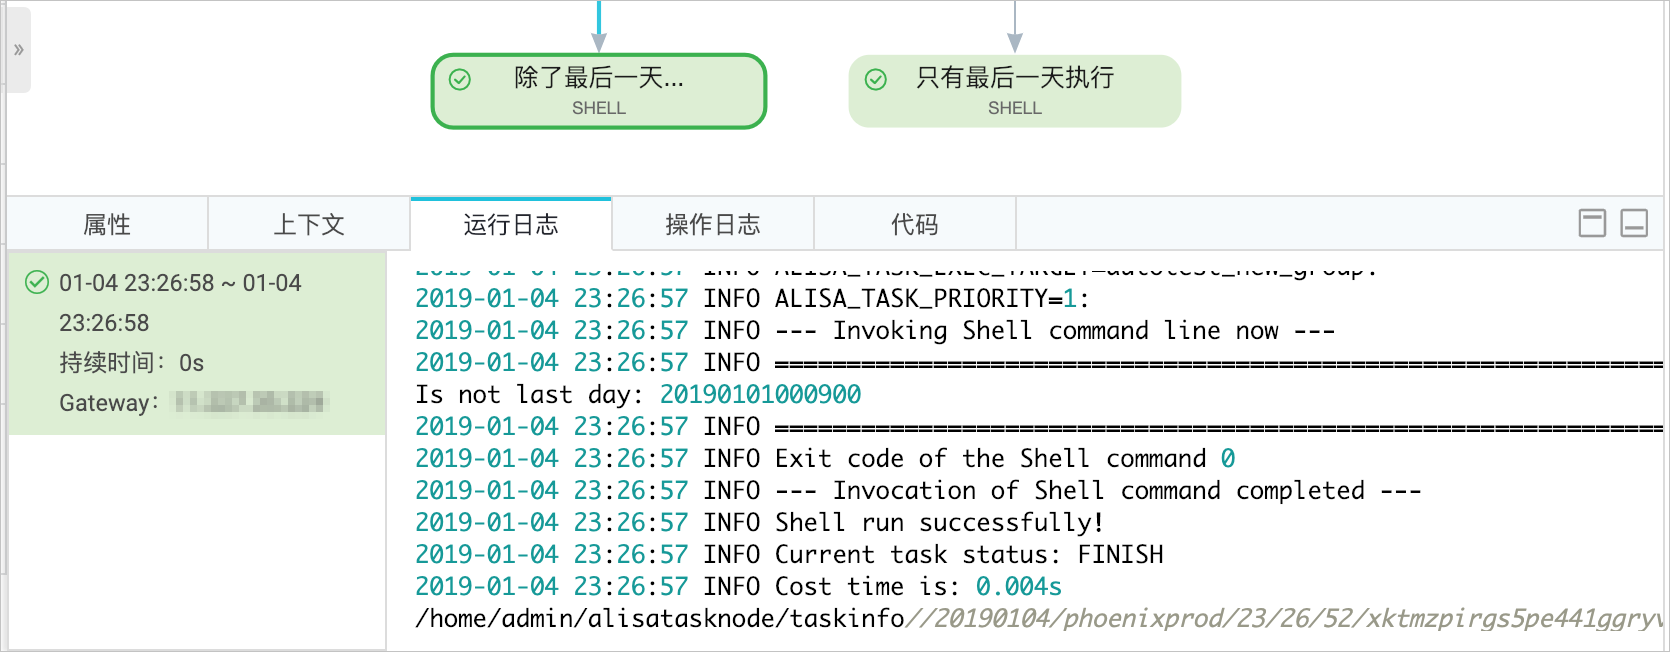Screen dimensions: 1670x652
Task: Switch to the 操作日志 tab
Action: point(713,224)
